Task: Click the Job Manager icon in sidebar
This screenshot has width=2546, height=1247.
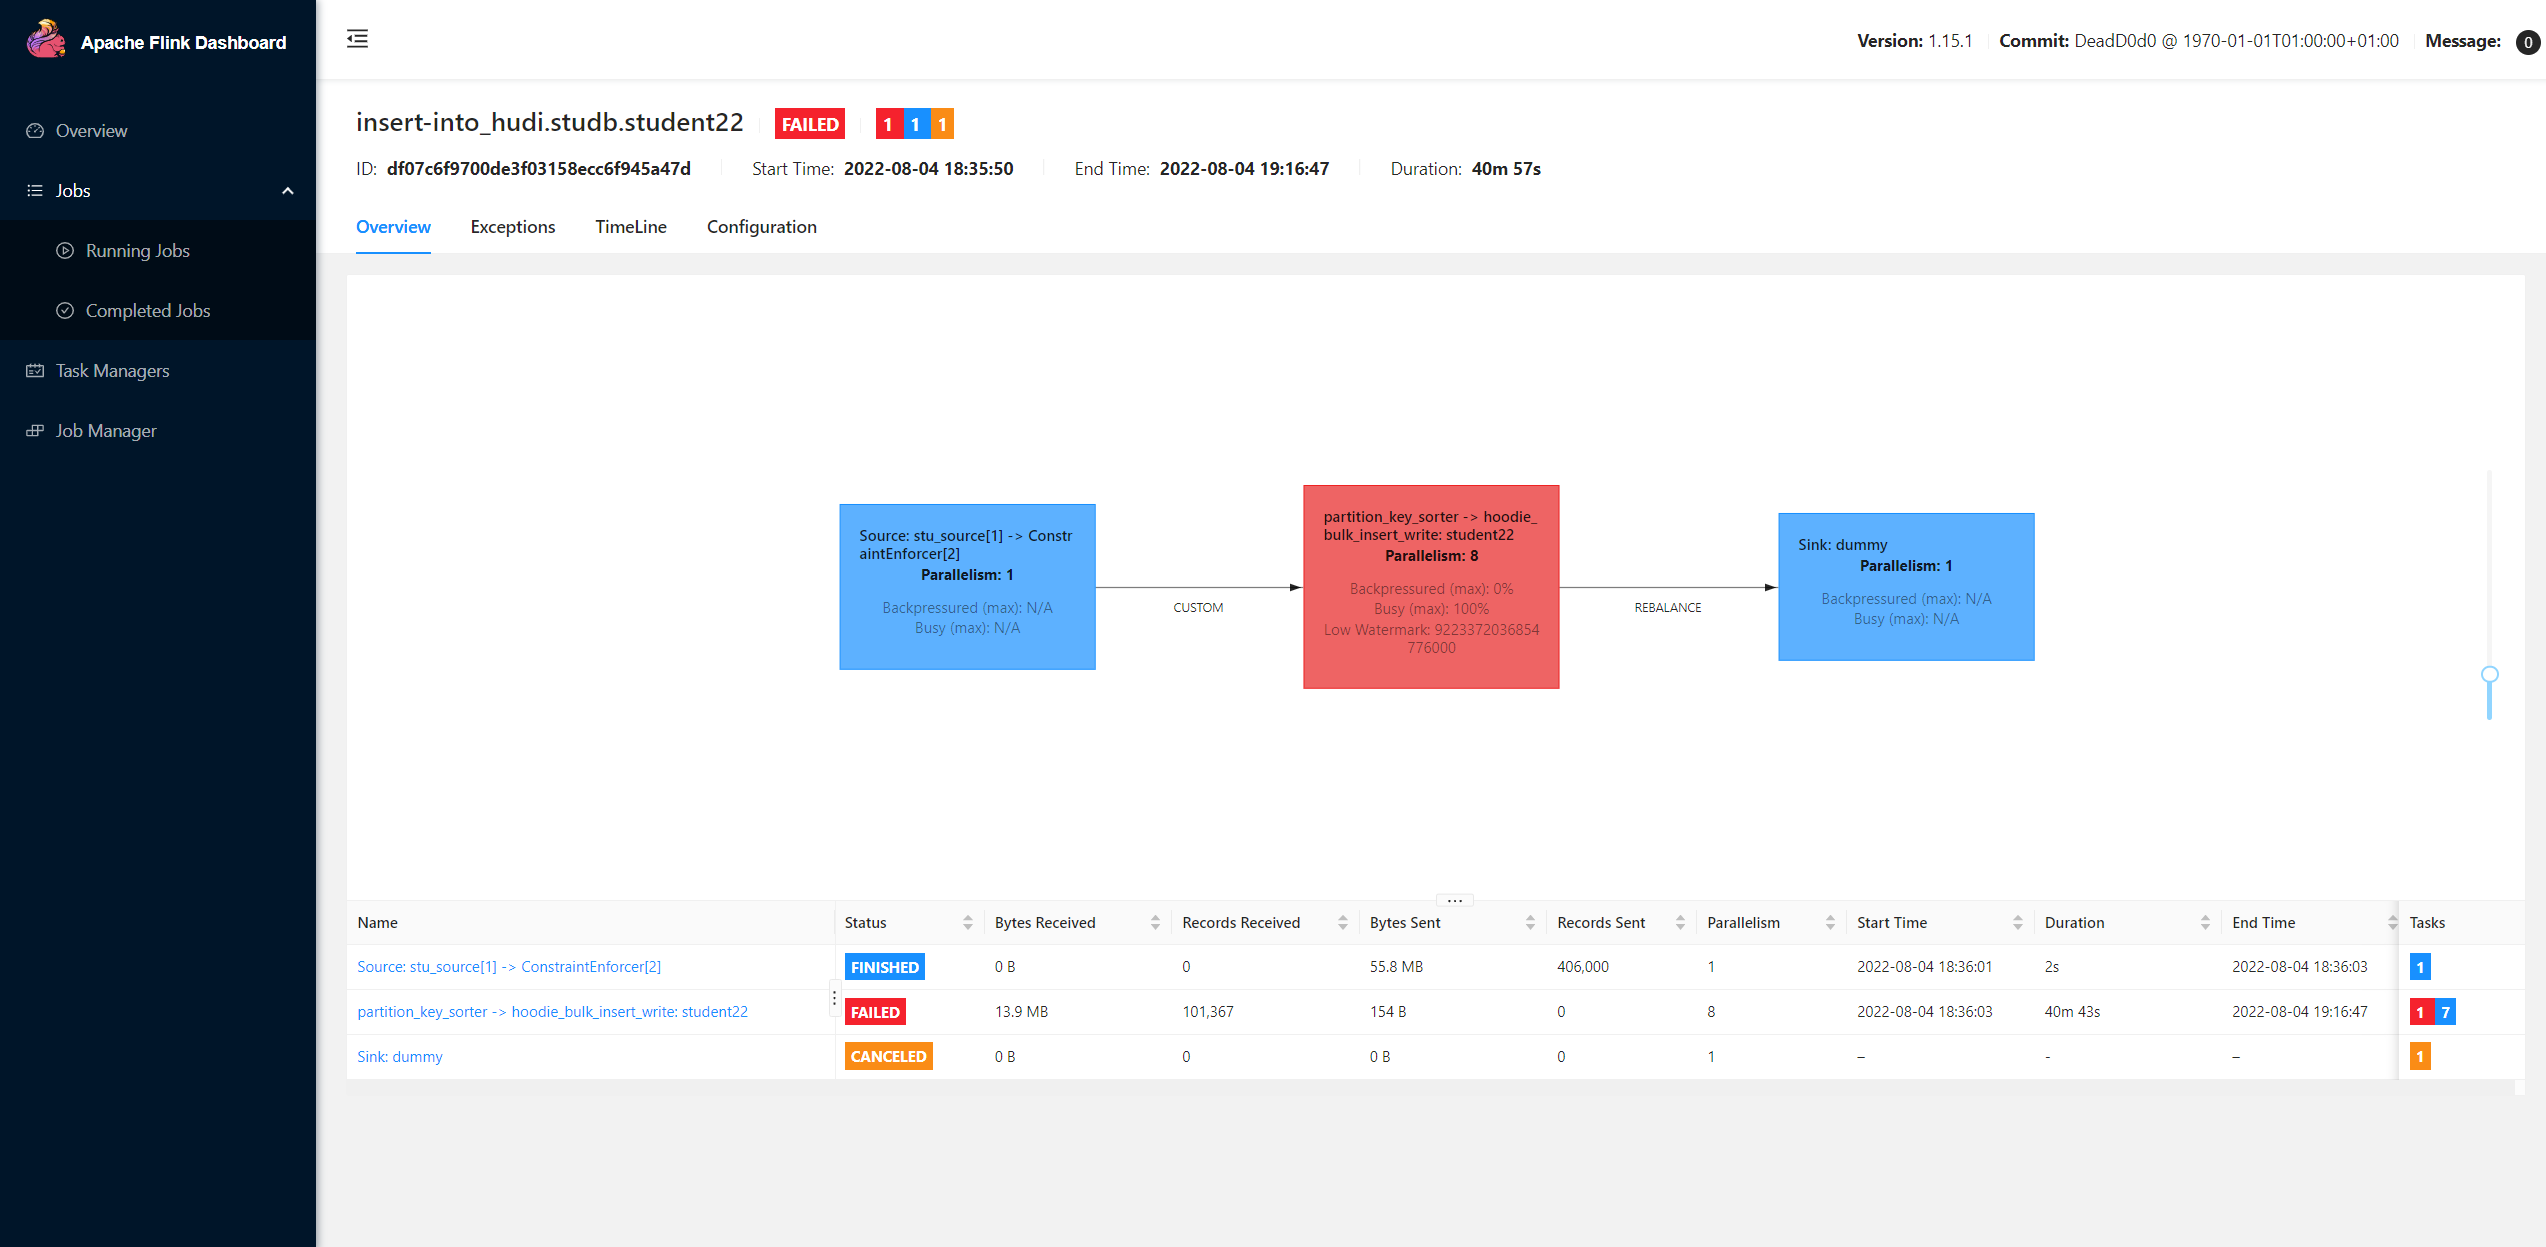Action: point(35,431)
